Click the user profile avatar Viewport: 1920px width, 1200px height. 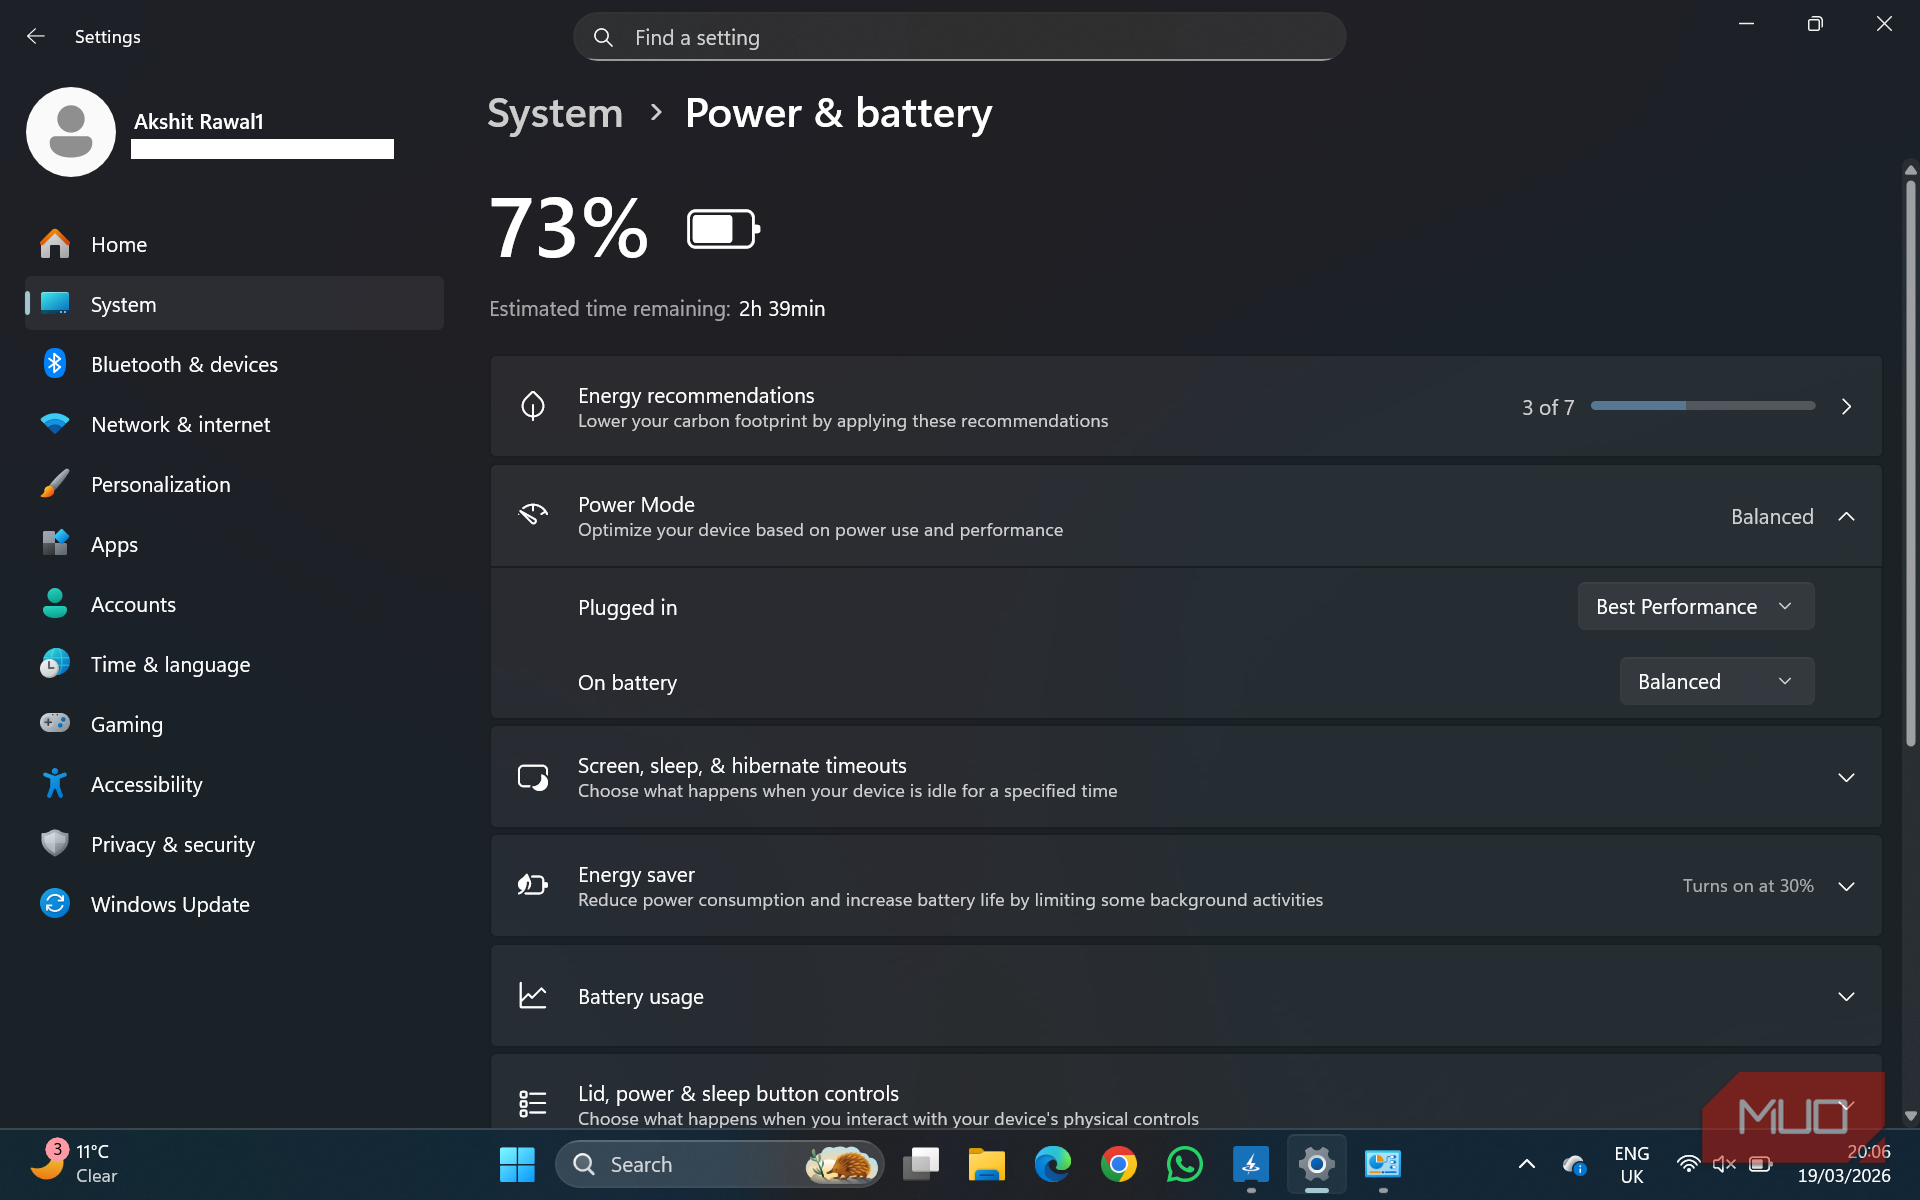pos(71,132)
